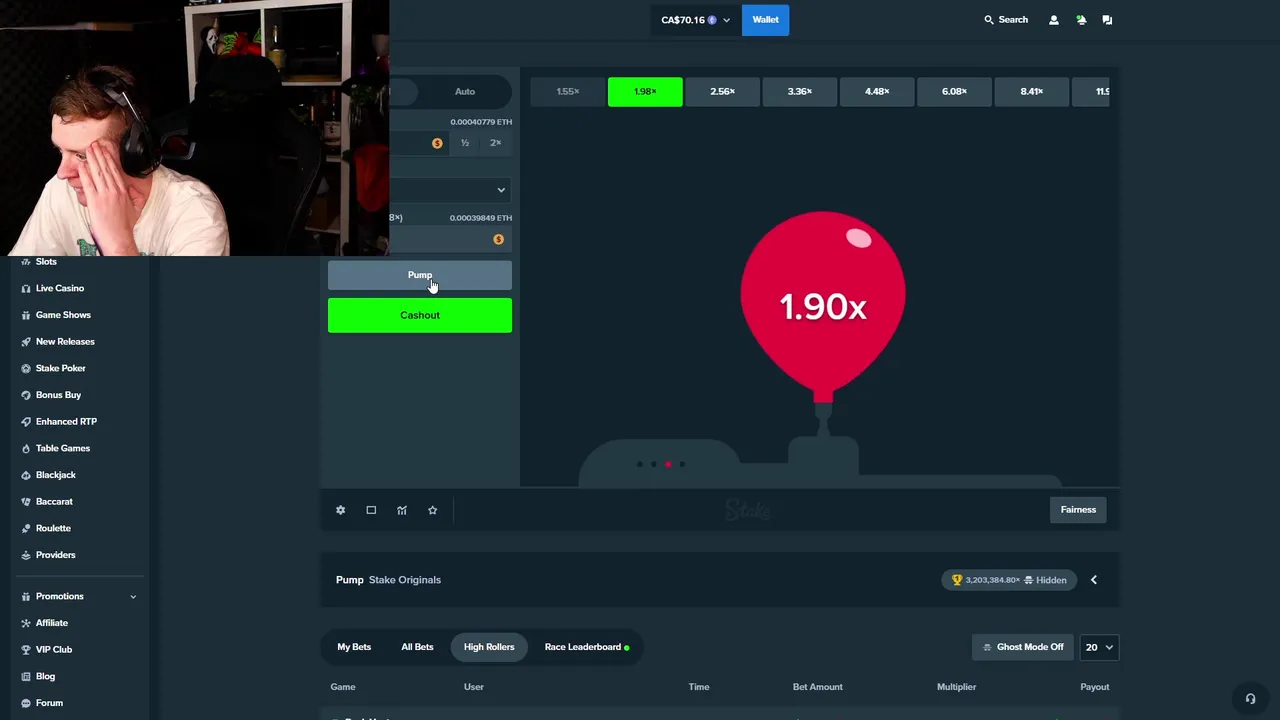Expand the CA$70.16 balance dropdown
Screen dimensions: 1280x720
tap(695, 20)
